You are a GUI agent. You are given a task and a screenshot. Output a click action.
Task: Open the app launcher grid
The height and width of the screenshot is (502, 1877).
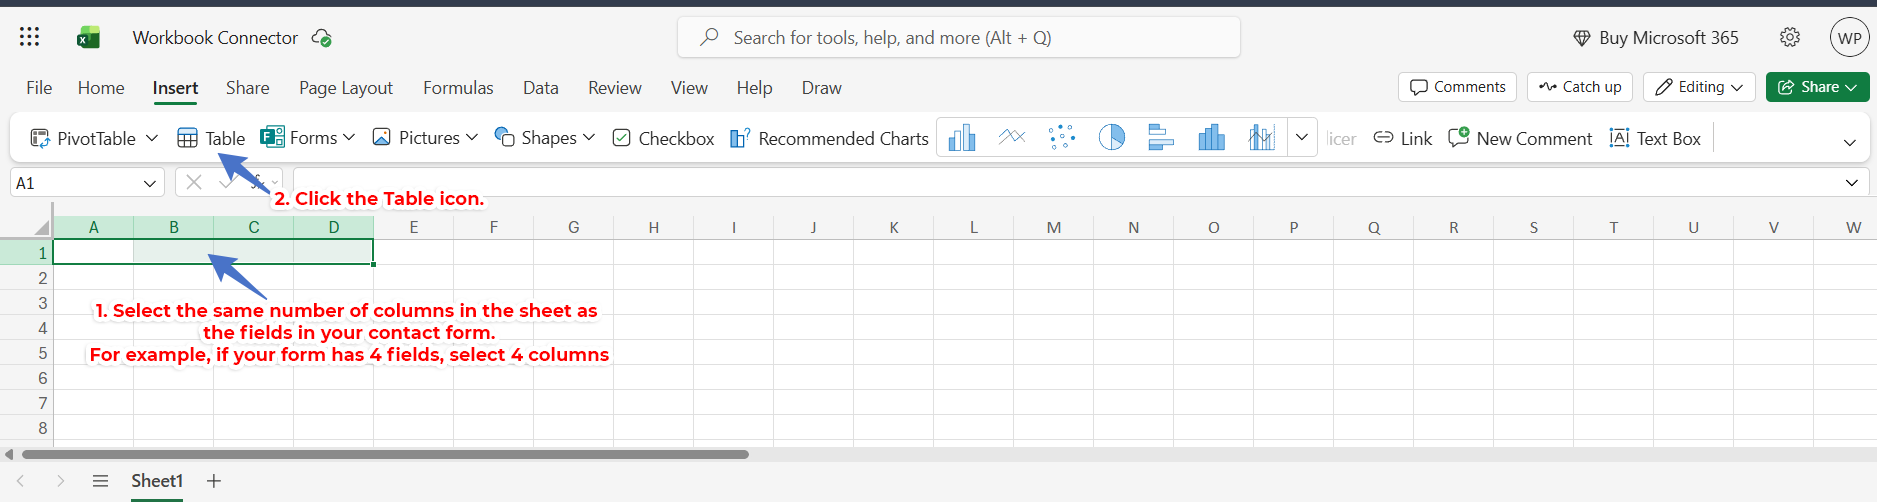(x=30, y=37)
